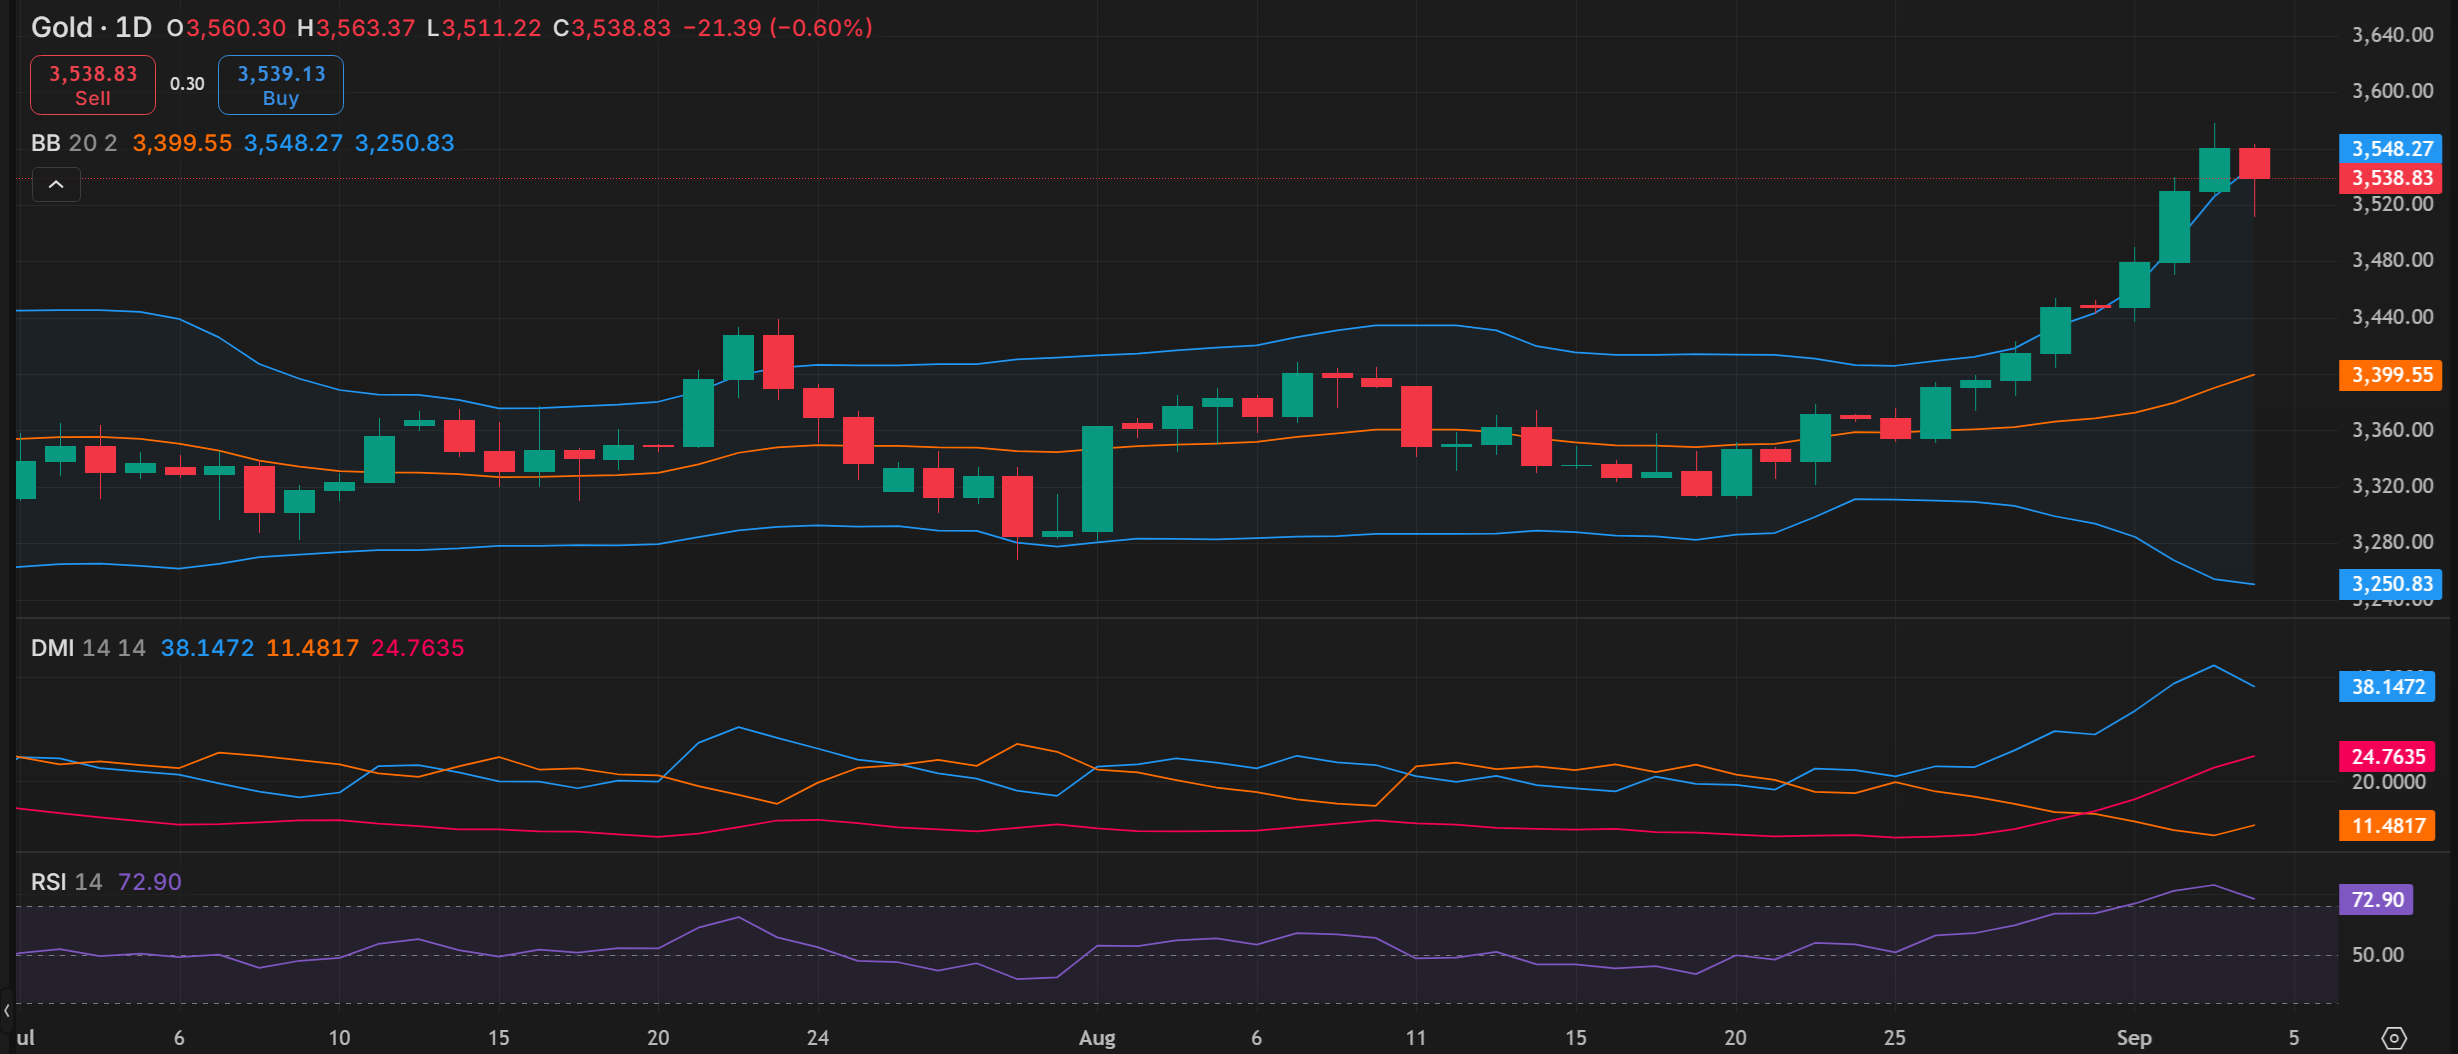This screenshot has height=1054, width=2458.
Task: Click the 20.0000 DMI axis label
Action: pos(2388,782)
